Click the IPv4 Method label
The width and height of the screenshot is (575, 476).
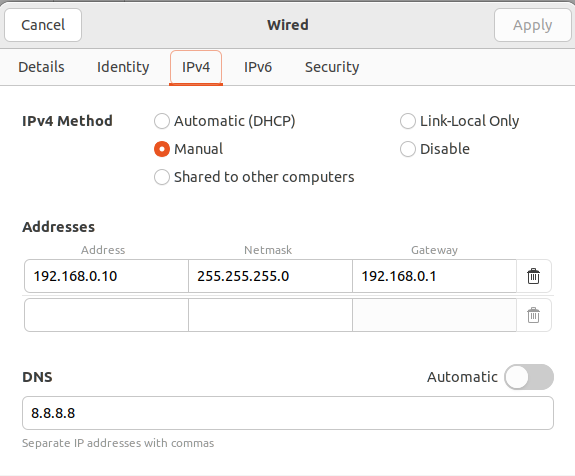[67, 121]
